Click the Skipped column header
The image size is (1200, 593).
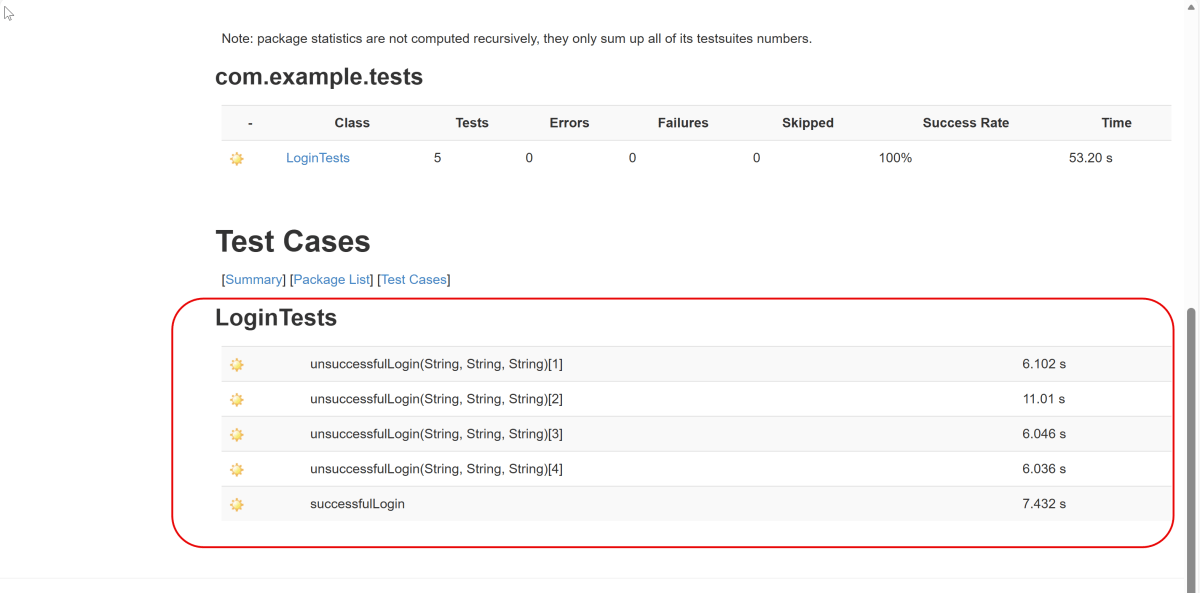(x=807, y=123)
